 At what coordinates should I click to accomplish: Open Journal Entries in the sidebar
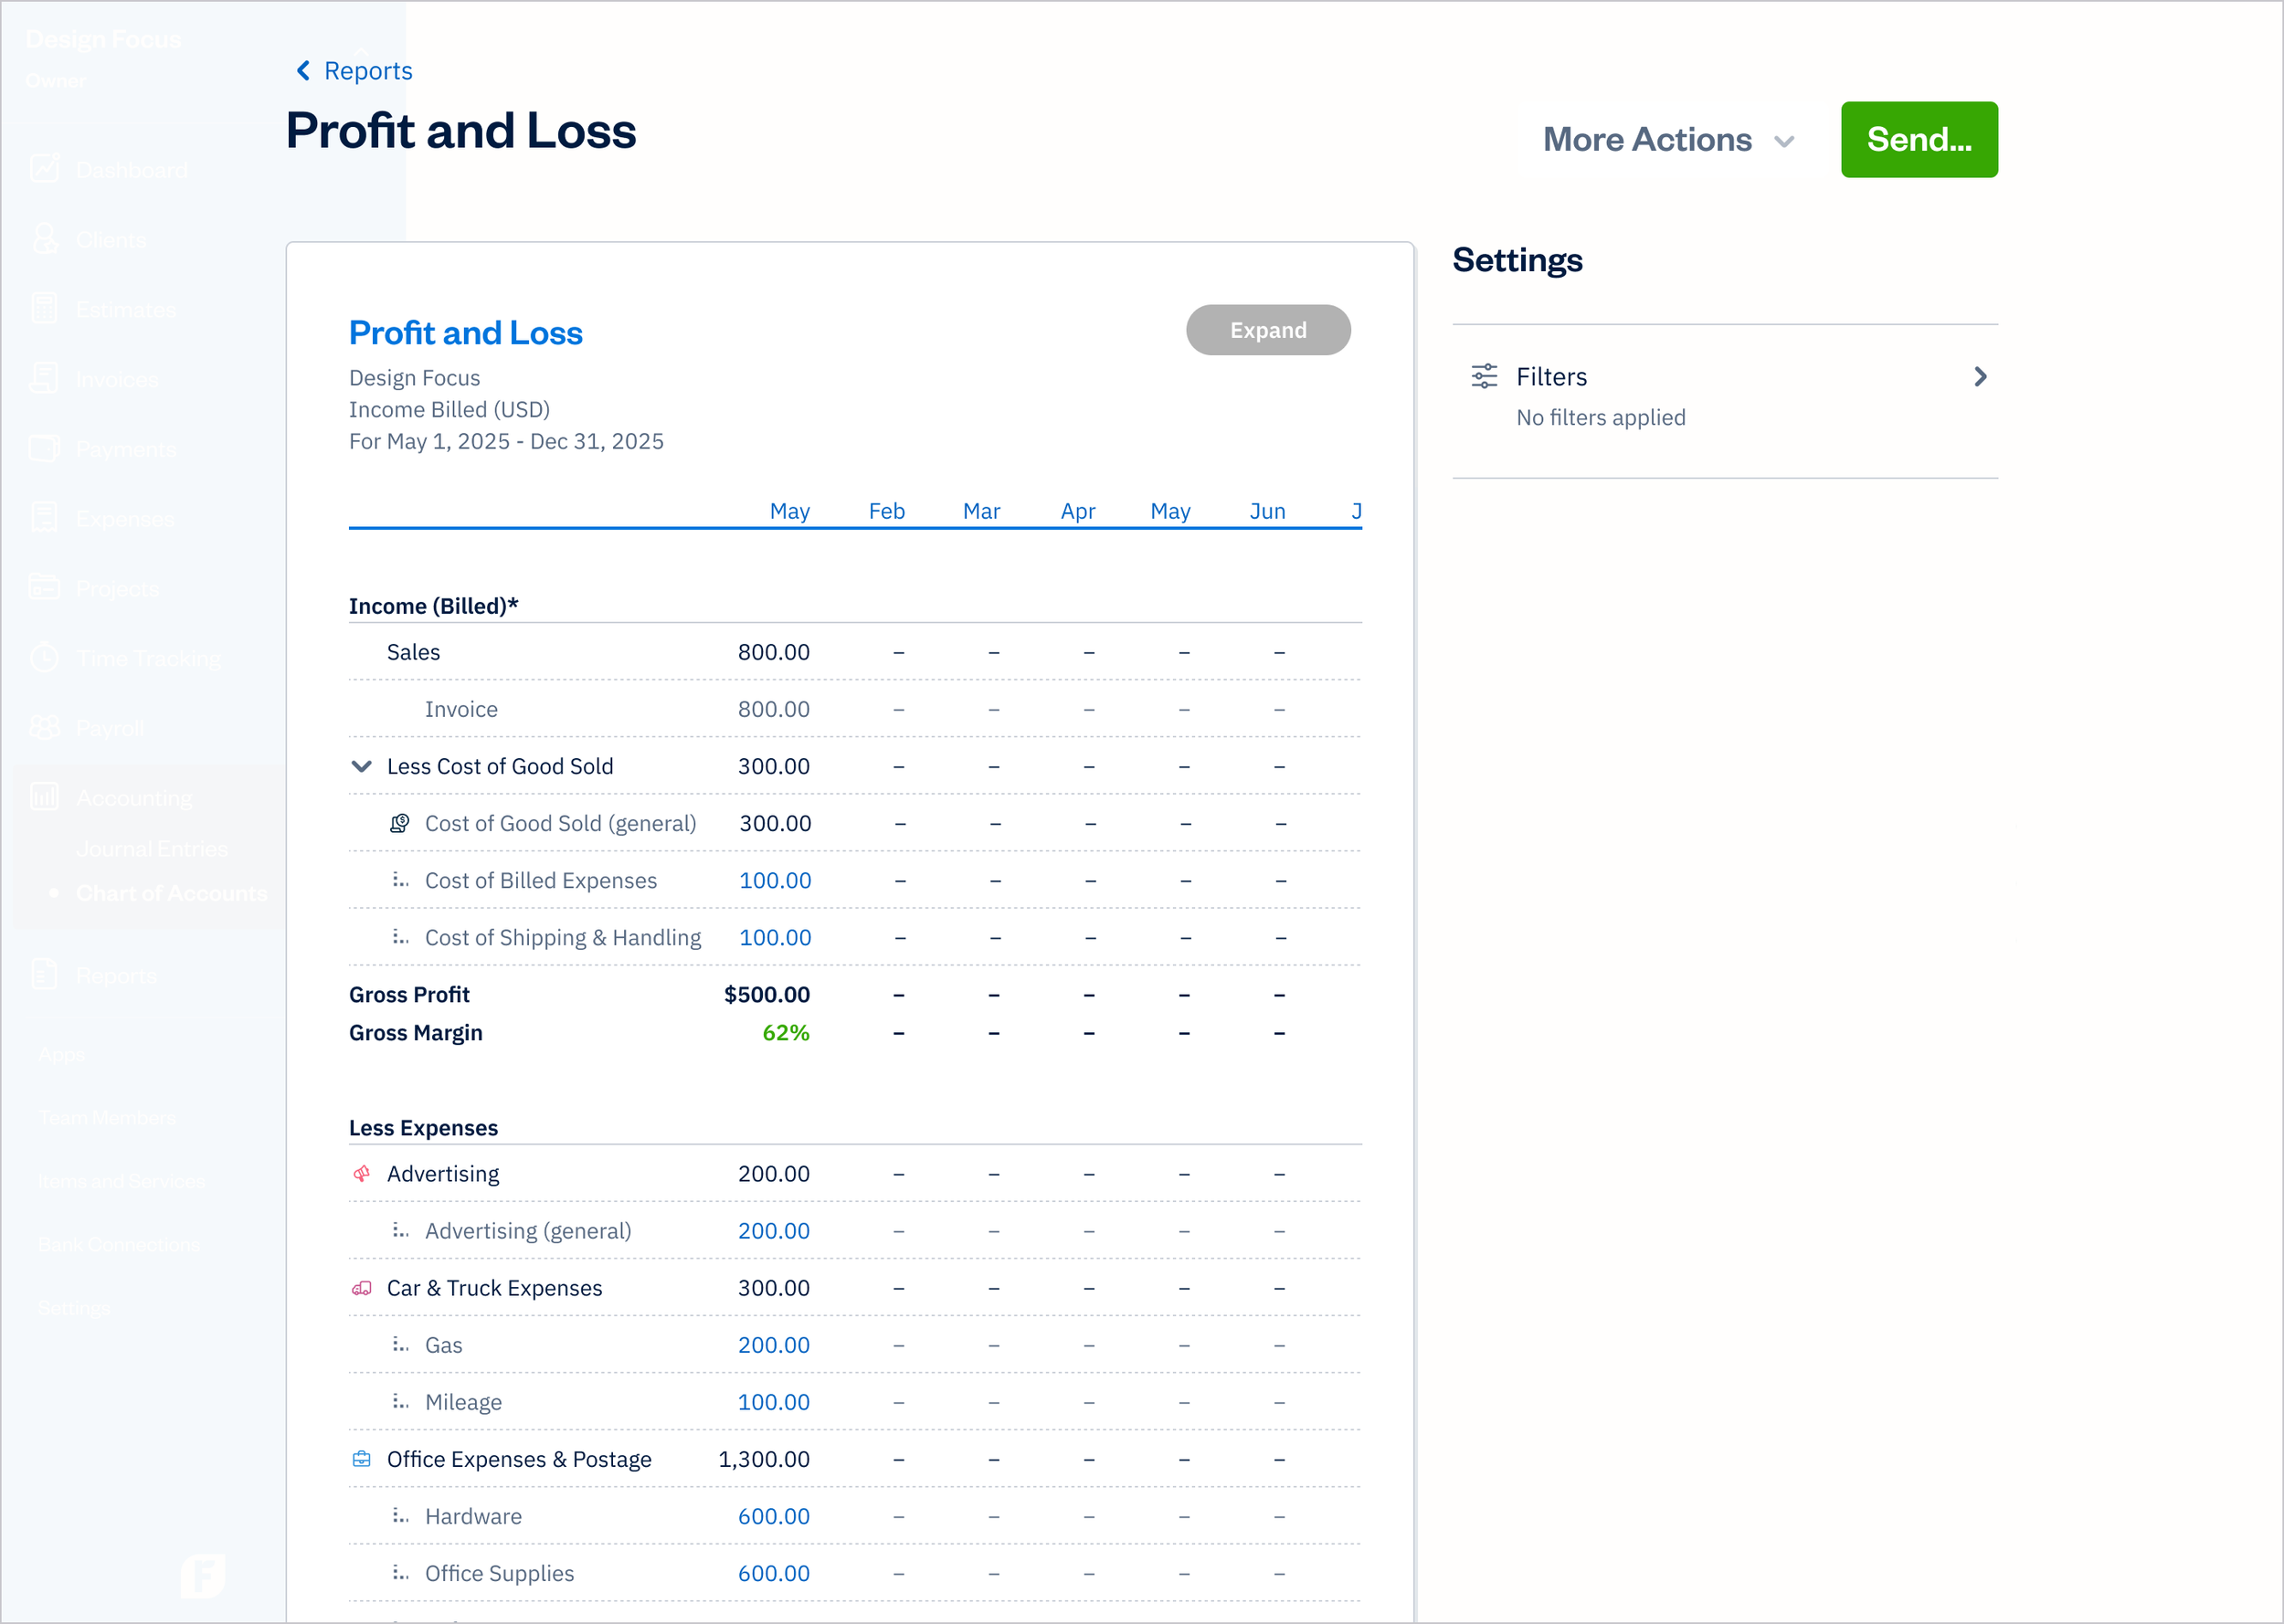pos(152,848)
